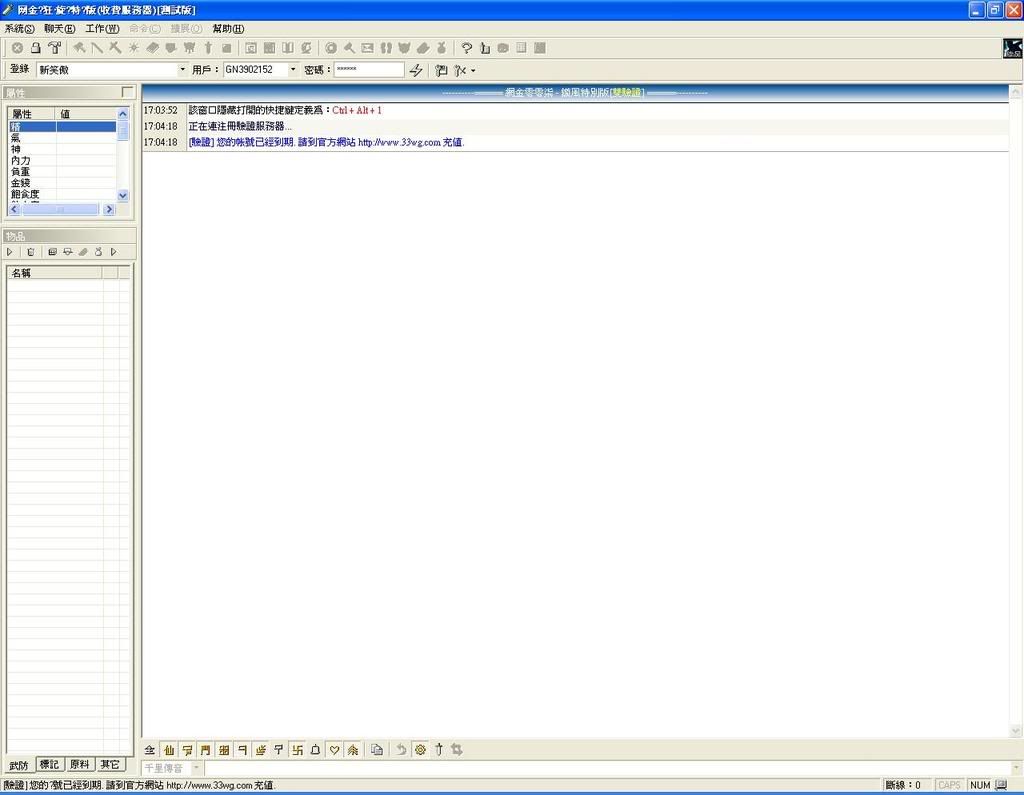Viewport: 1024px width, 795px height.
Task: Switch to the 標記 tab
Action: pyautogui.click(x=49, y=765)
